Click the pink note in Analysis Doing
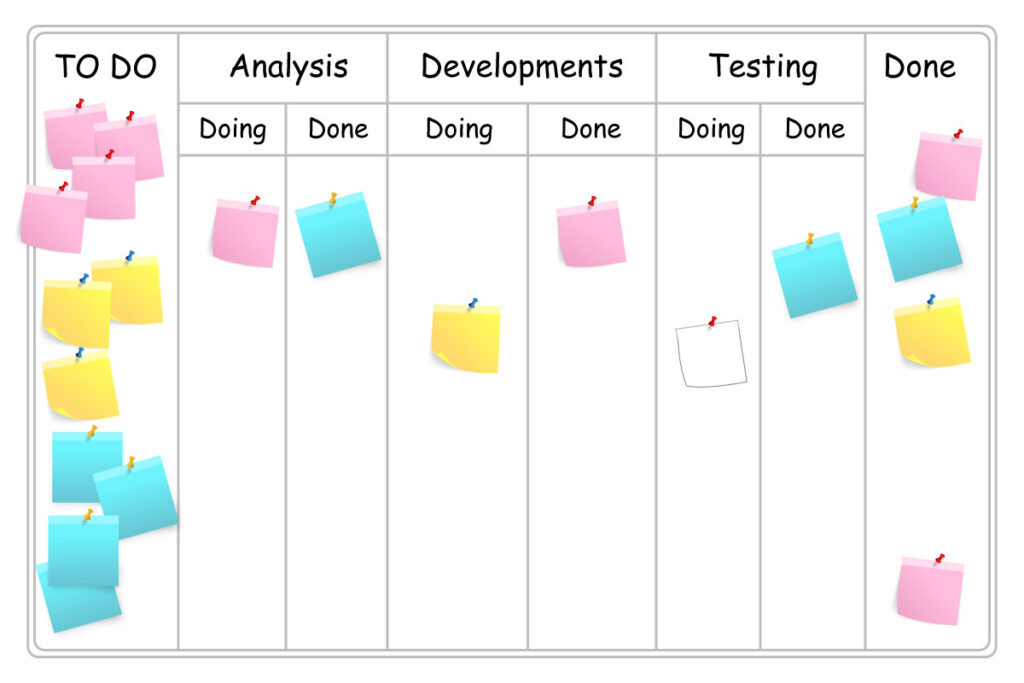1024x683 pixels. click(246, 233)
